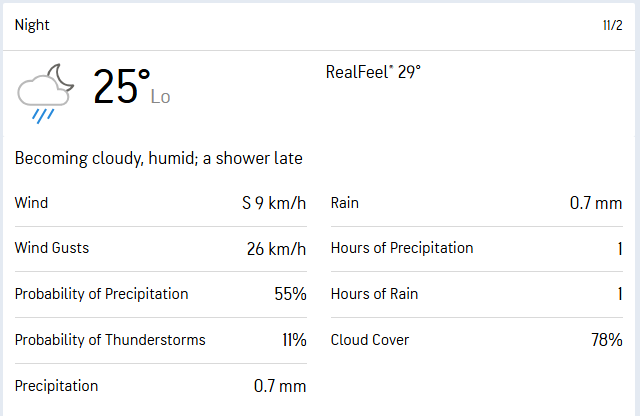Select the Wind row label

pos(31,203)
